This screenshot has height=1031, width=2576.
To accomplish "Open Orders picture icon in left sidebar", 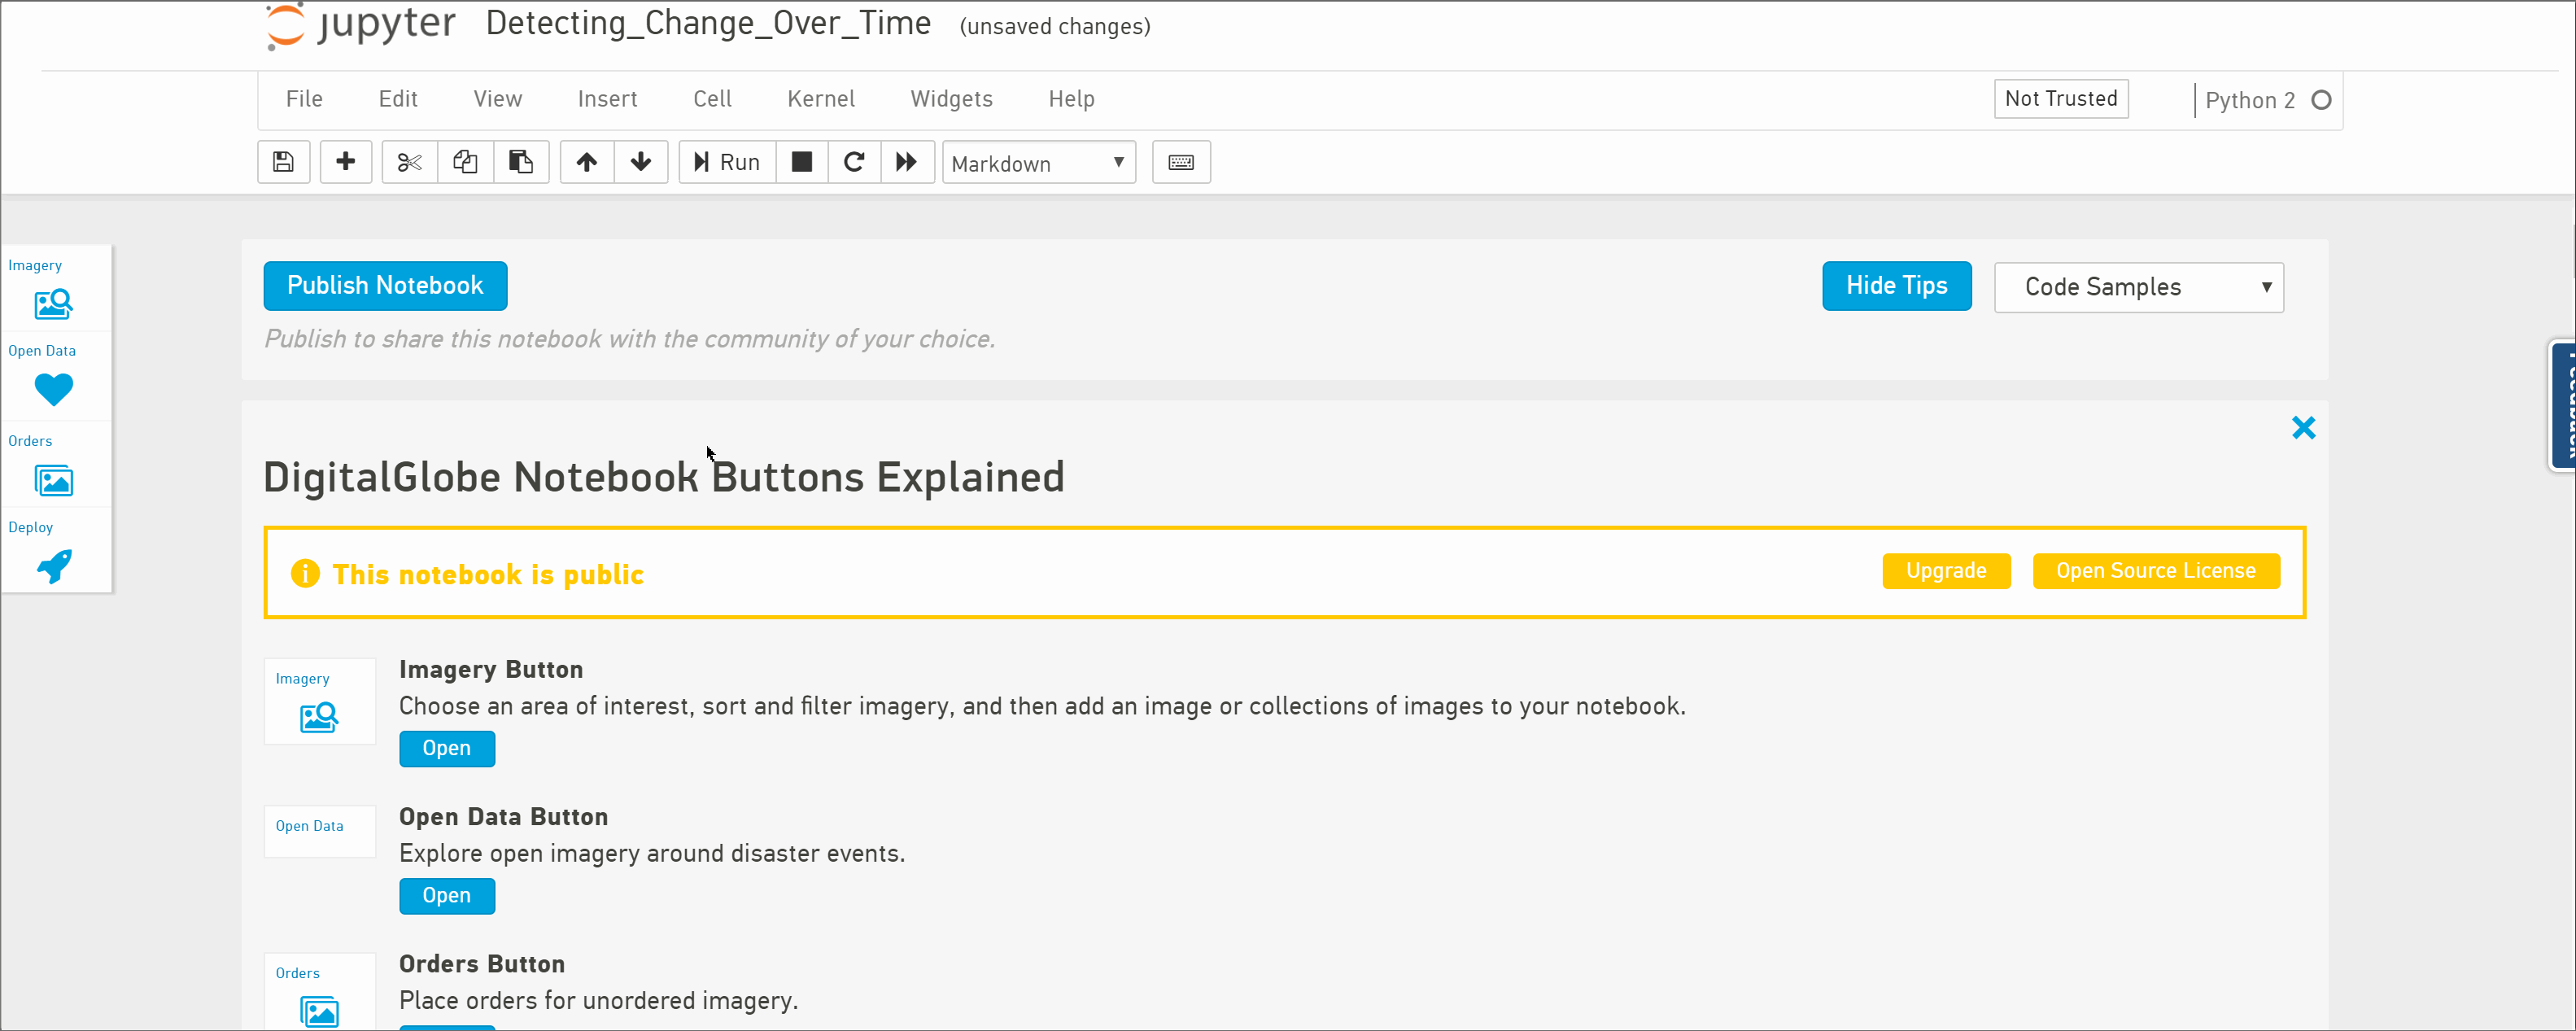I will [x=54, y=481].
